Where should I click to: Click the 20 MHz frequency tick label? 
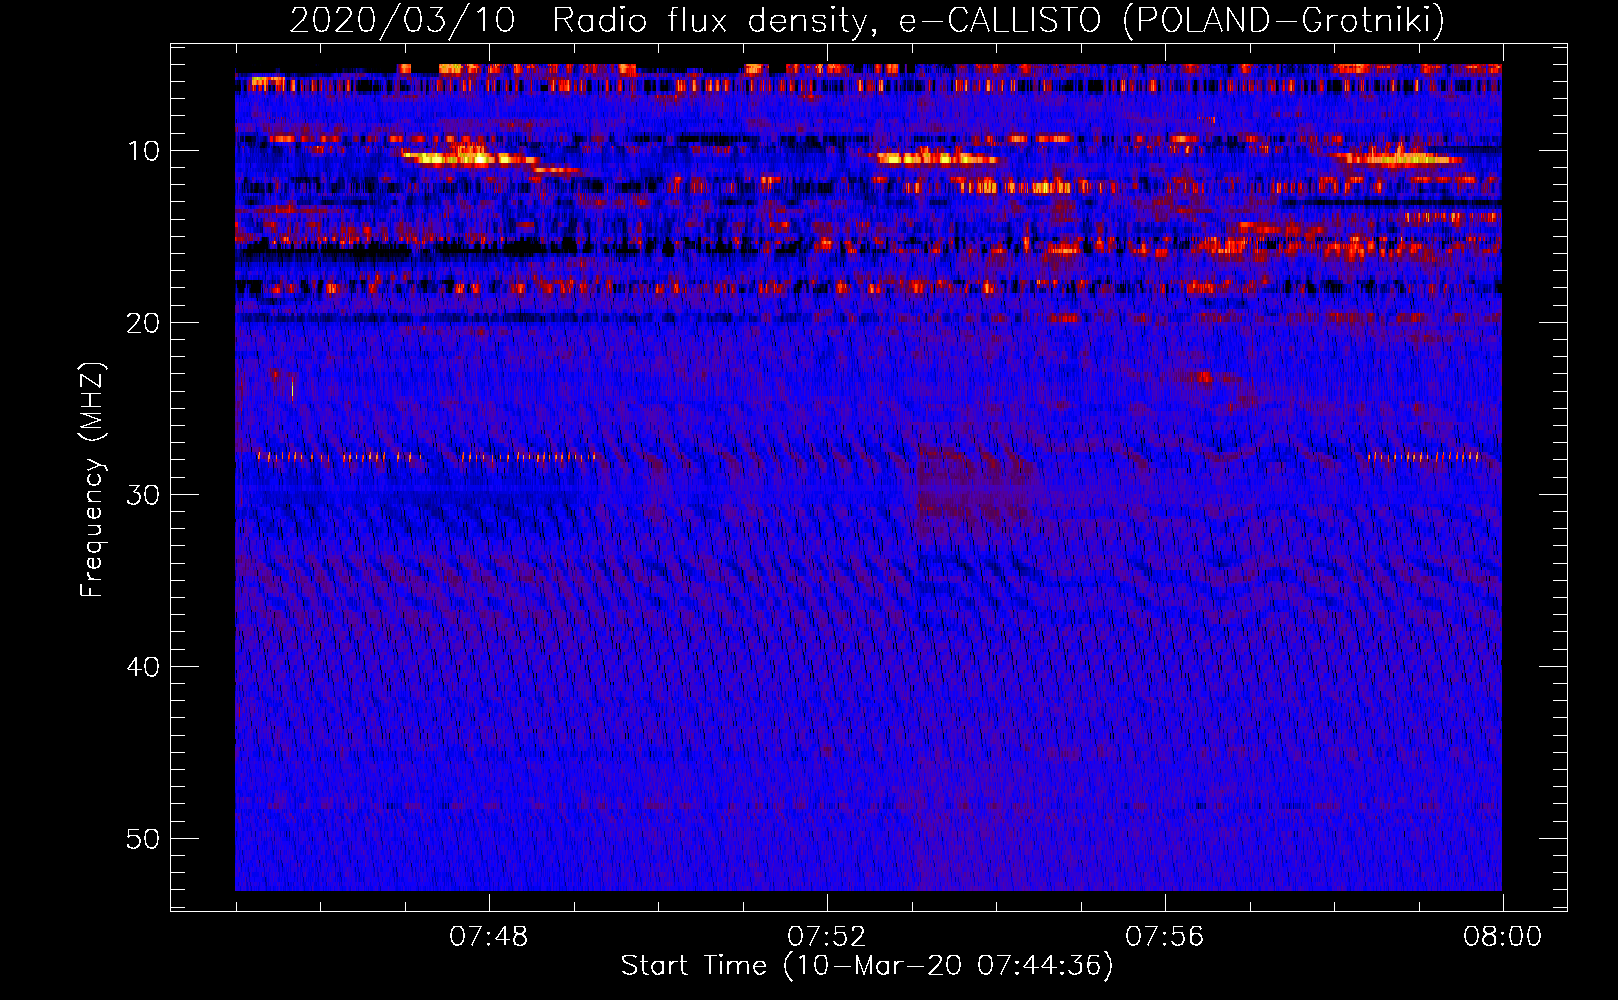click(144, 323)
